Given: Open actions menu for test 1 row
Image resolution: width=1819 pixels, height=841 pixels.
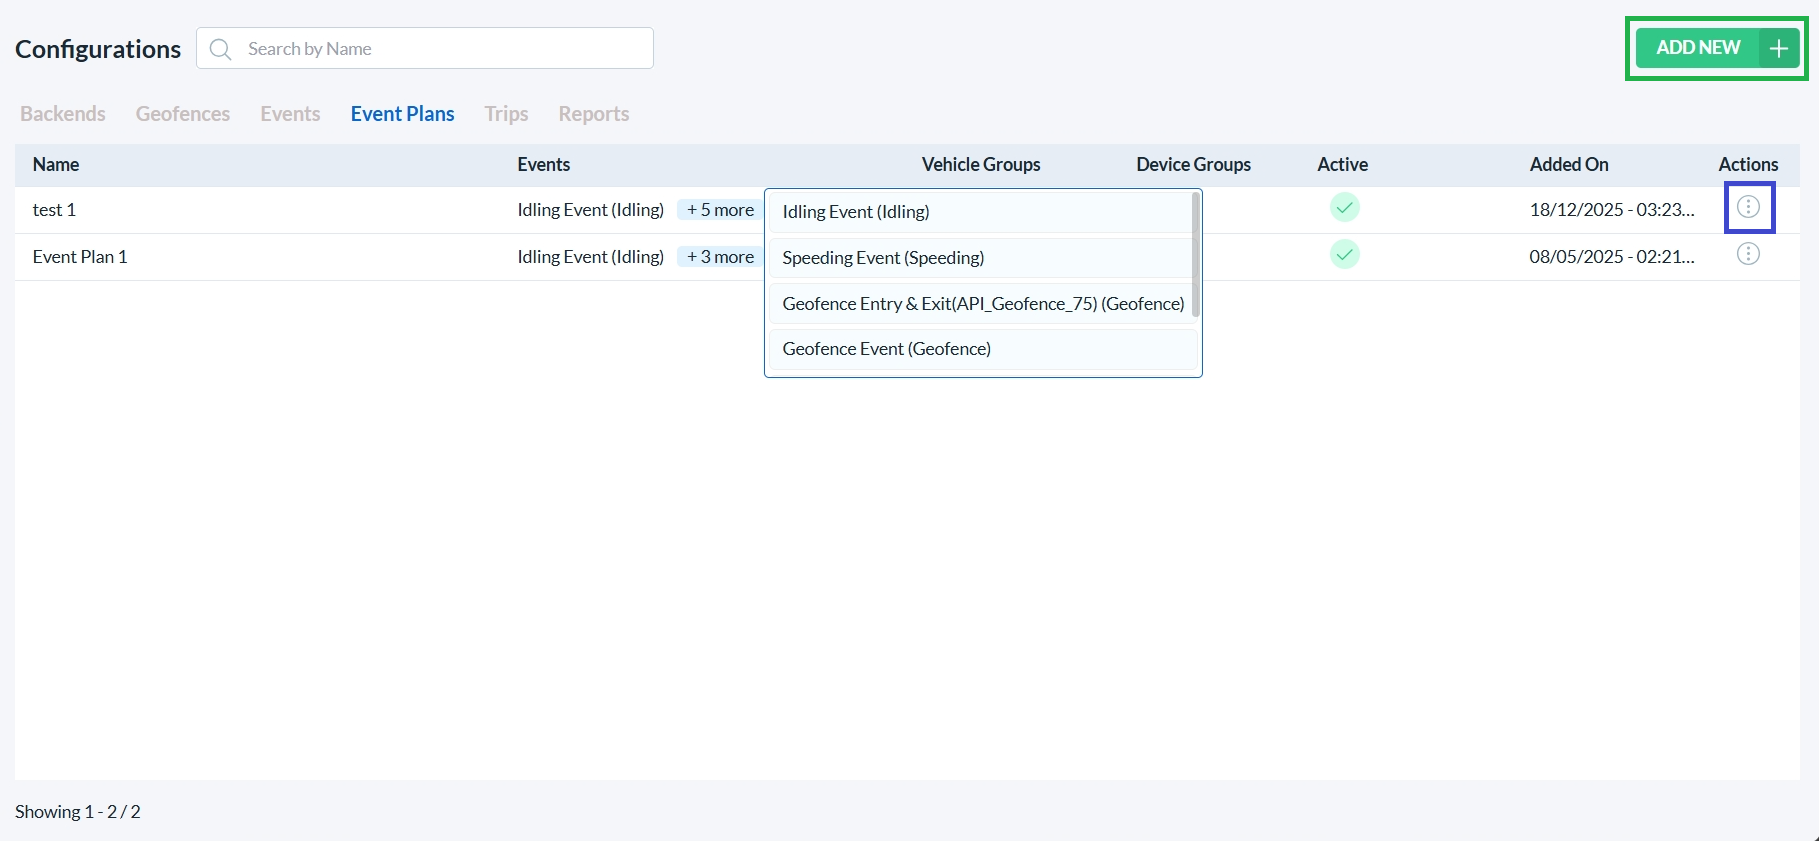Looking at the screenshot, I should pyautogui.click(x=1748, y=207).
